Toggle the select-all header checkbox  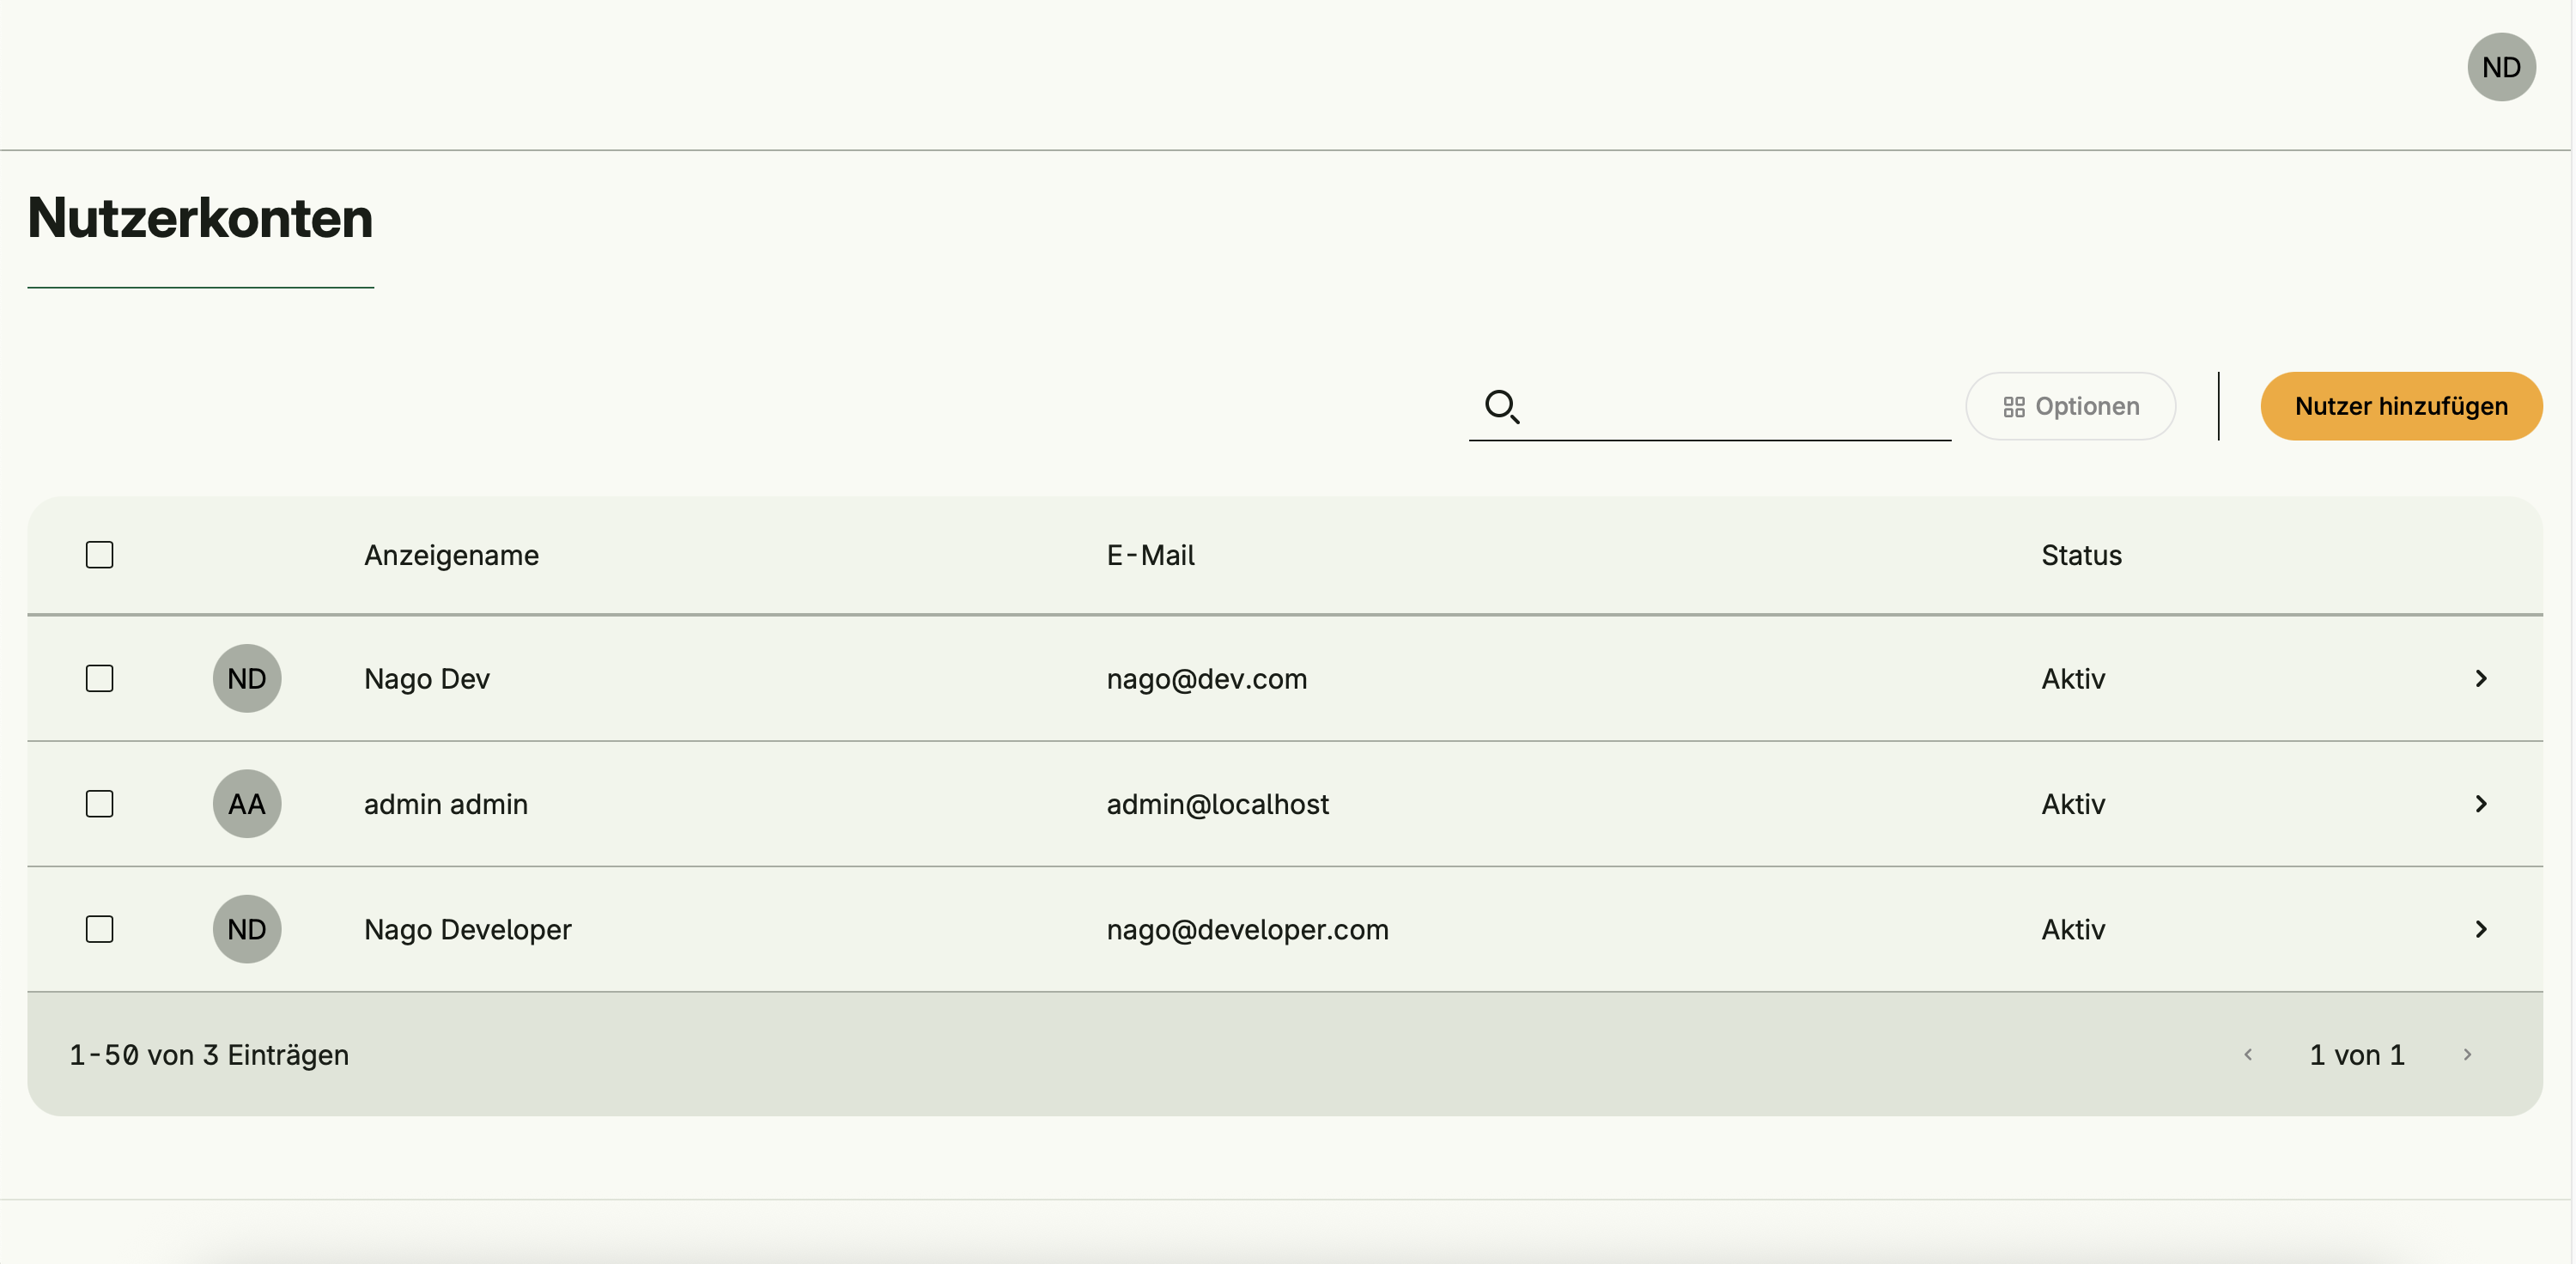(x=100, y=554)
